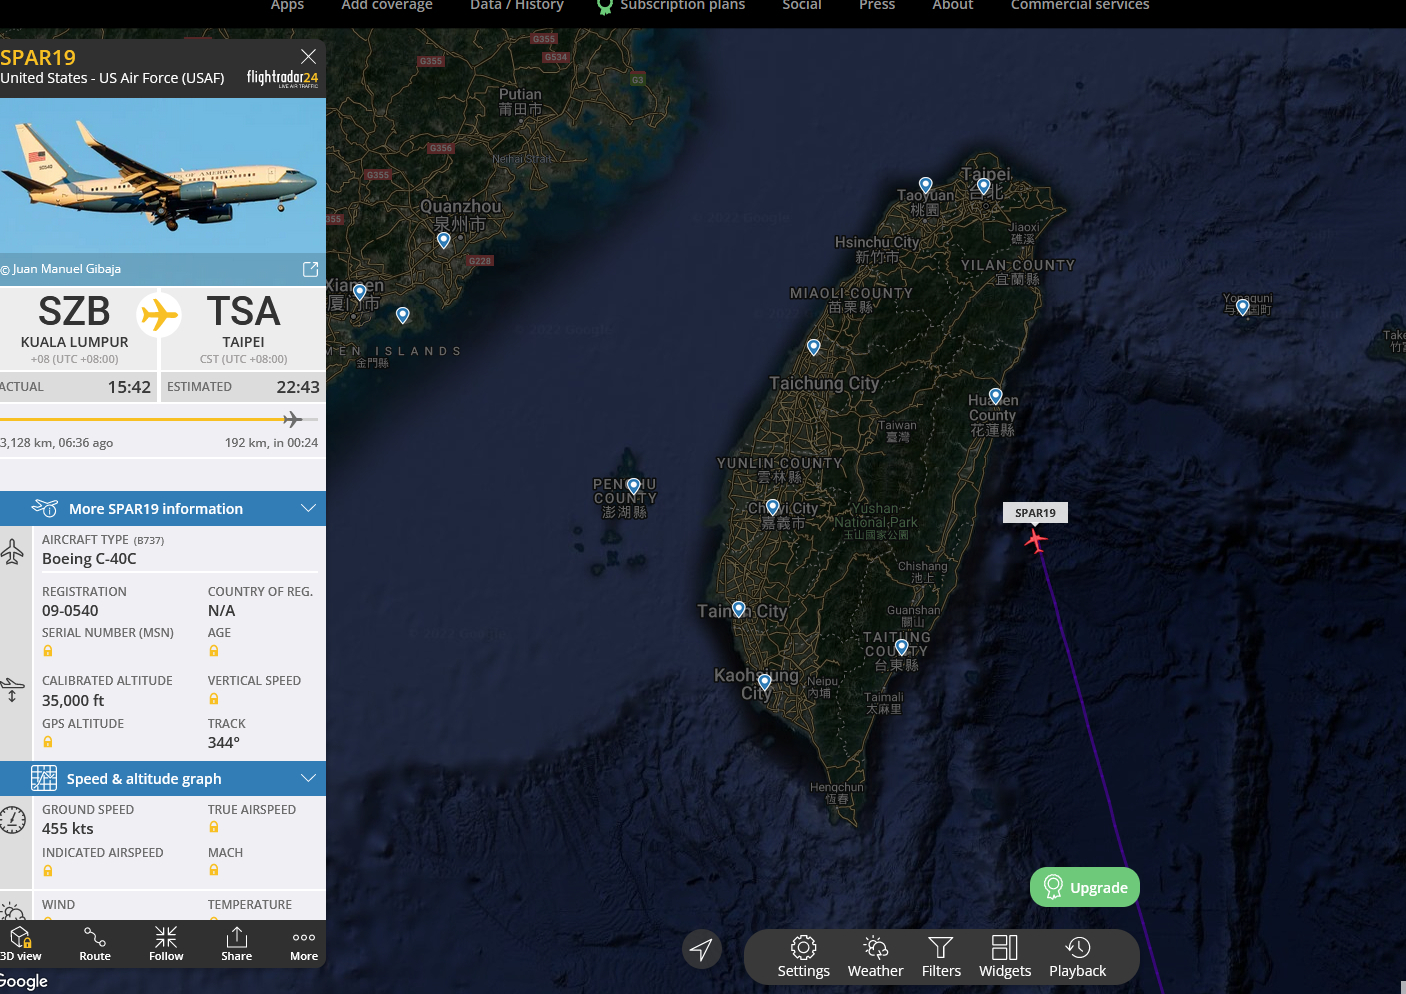Open the Commercial services menu

click(x=1080, y=6)
